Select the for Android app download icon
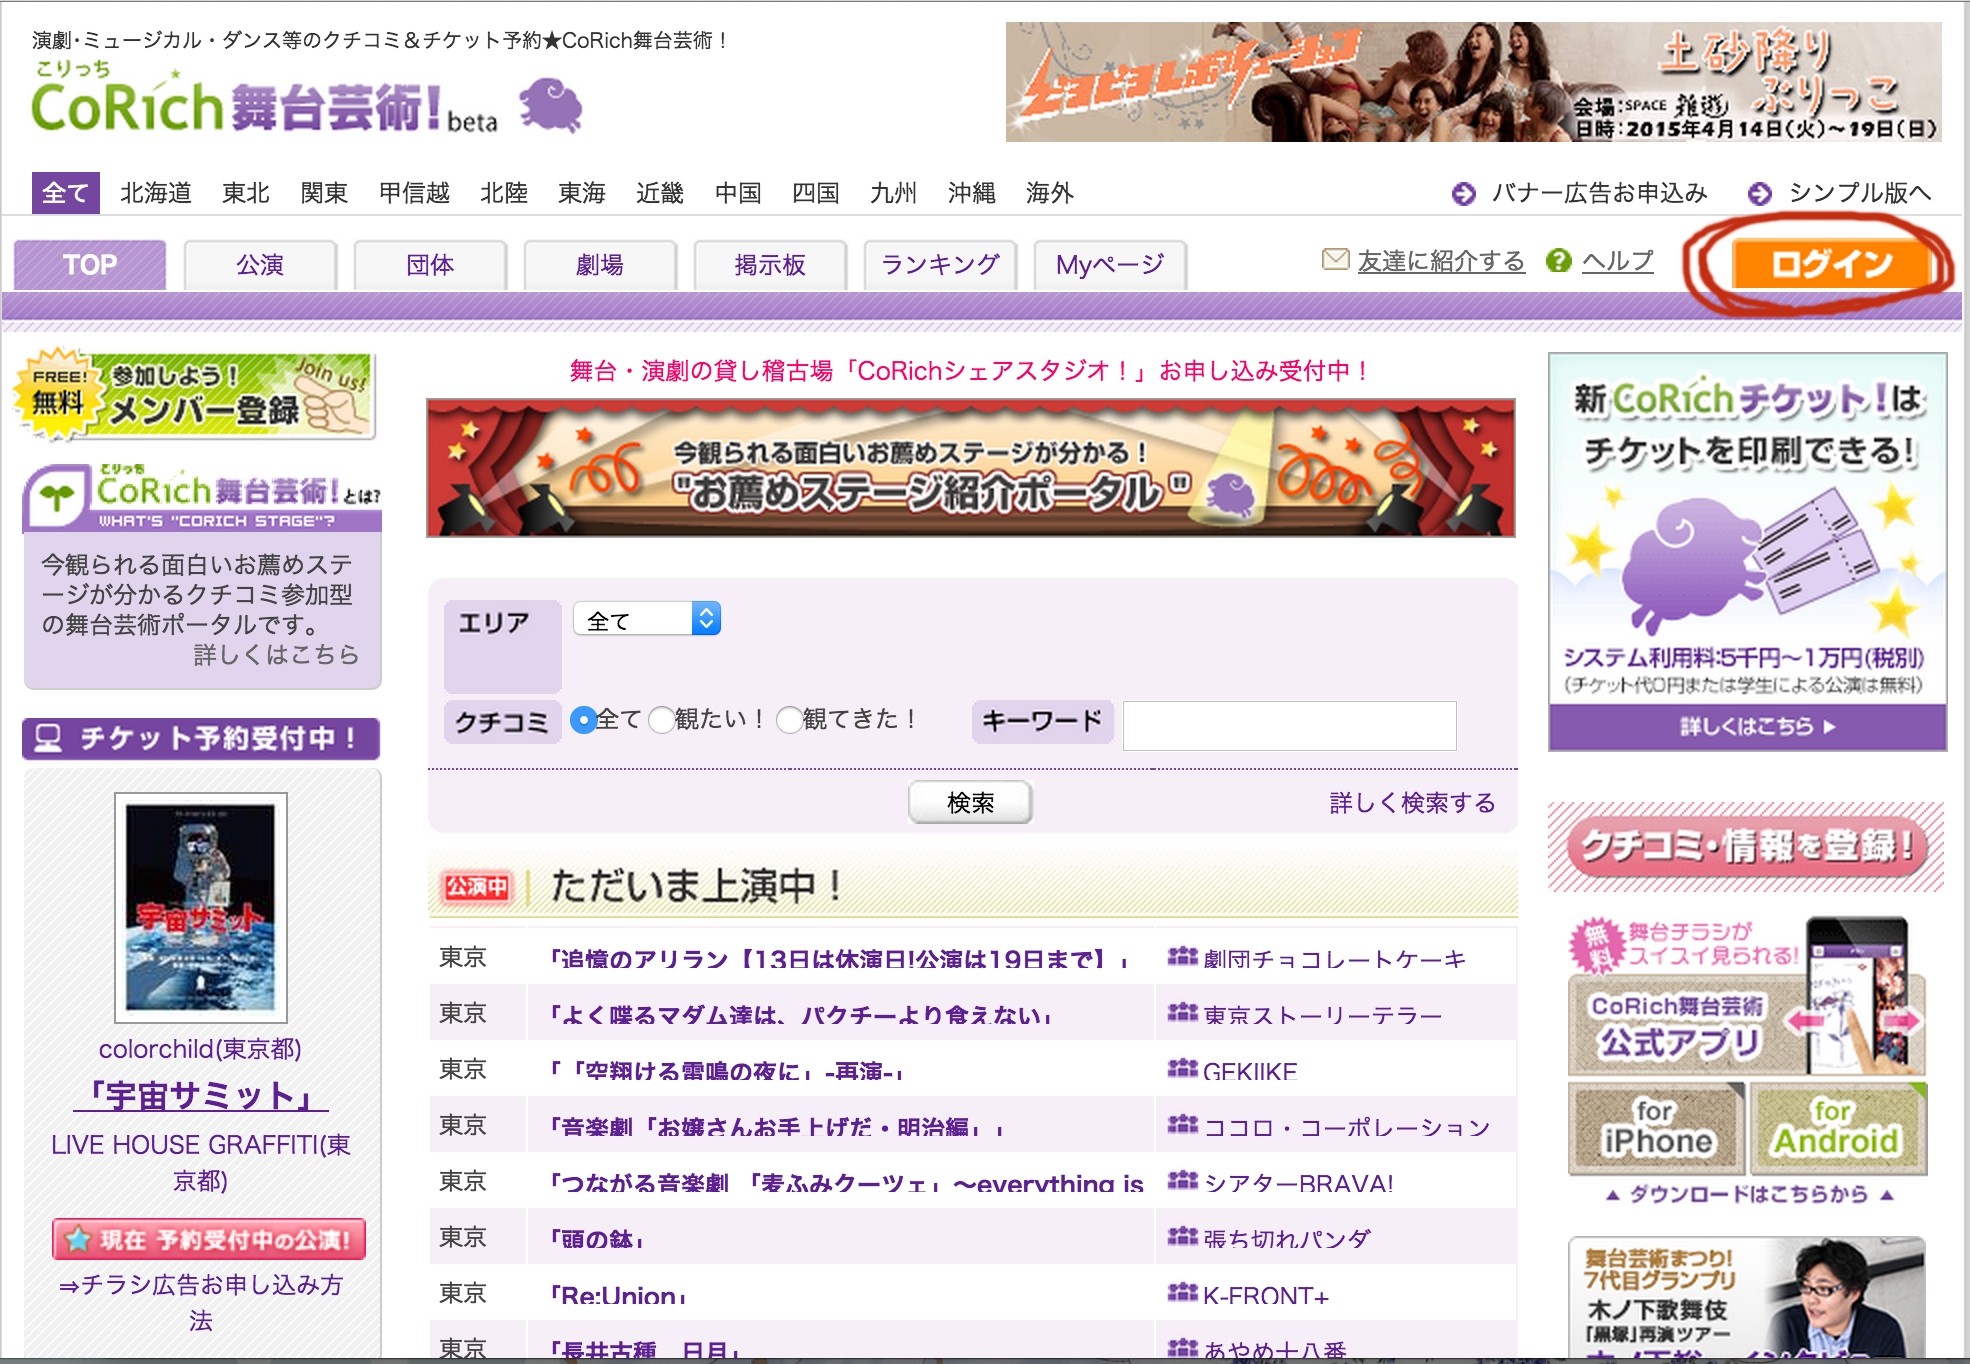 [x=1839, y=1129]
